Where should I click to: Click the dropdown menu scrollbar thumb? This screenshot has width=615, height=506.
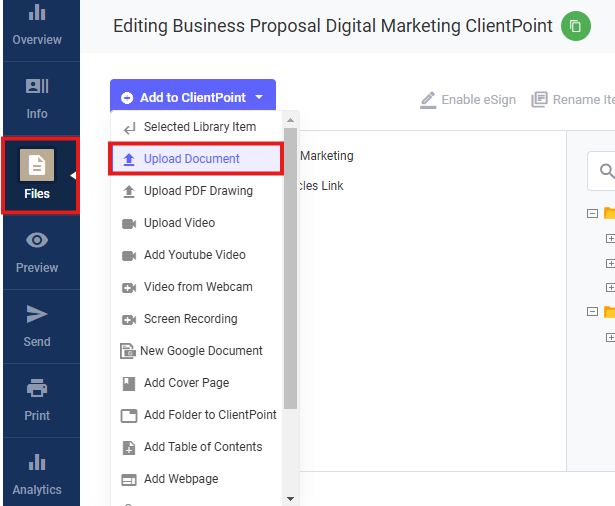(x=290, y=268)
